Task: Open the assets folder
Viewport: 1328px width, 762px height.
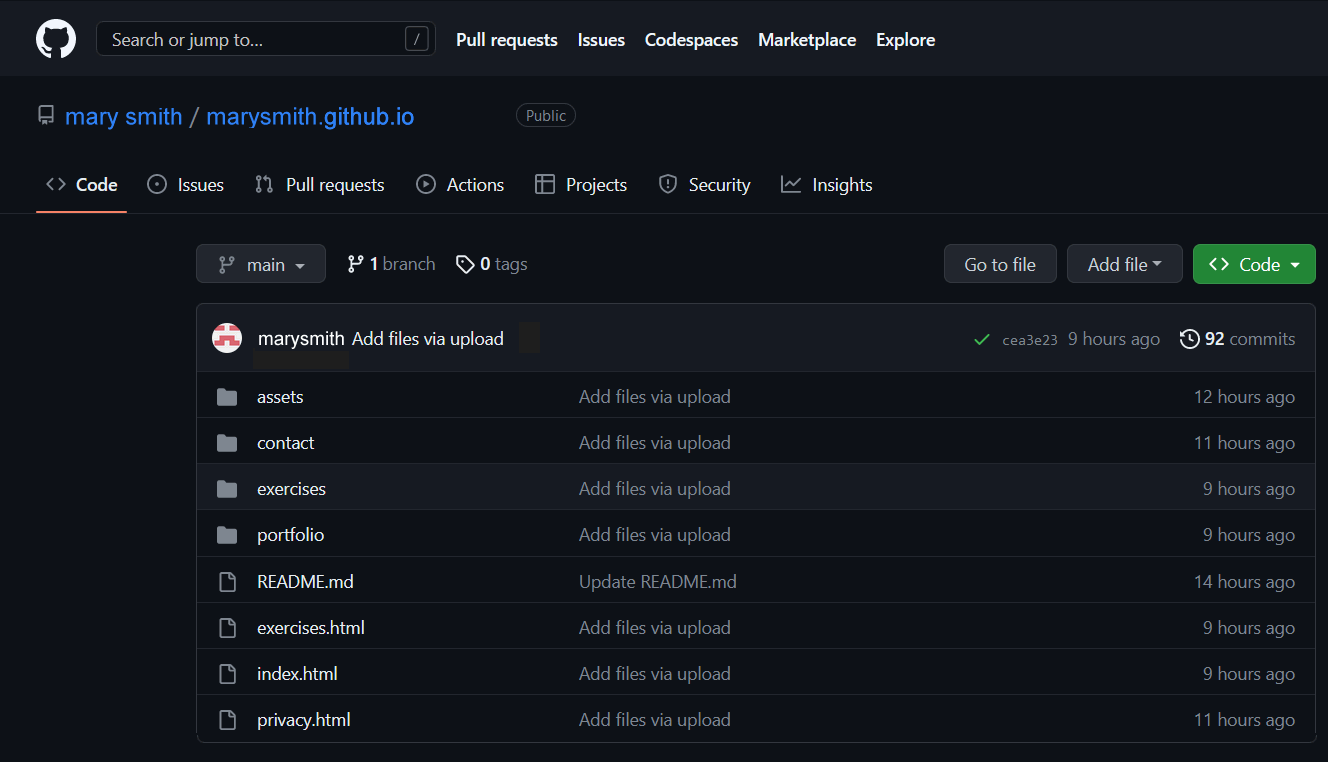Action: click(x=280, y=397)
